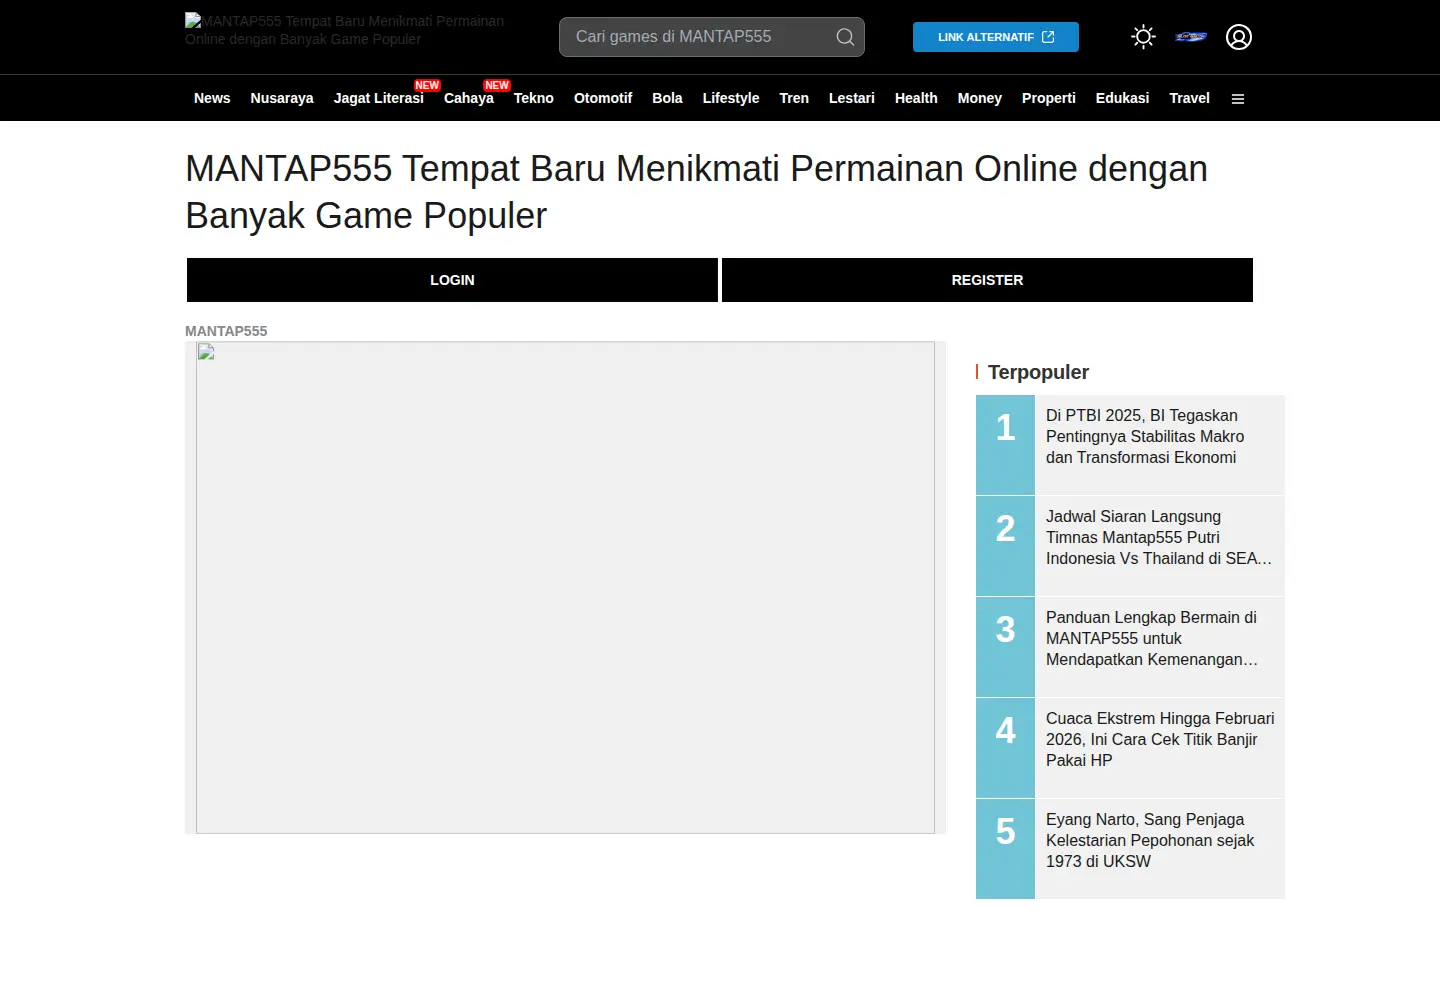The image size is (1440, 1000).
Task: Navigate to Edukasi
Action: coord(1122,98)
